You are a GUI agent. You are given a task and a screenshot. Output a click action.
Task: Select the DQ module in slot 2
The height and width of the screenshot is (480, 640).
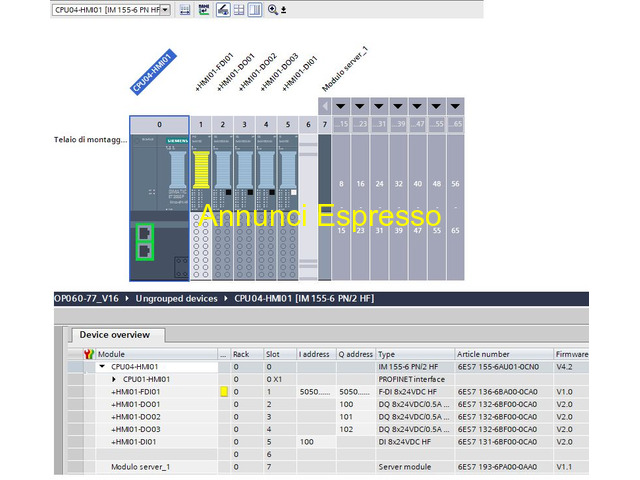[222, 207]
